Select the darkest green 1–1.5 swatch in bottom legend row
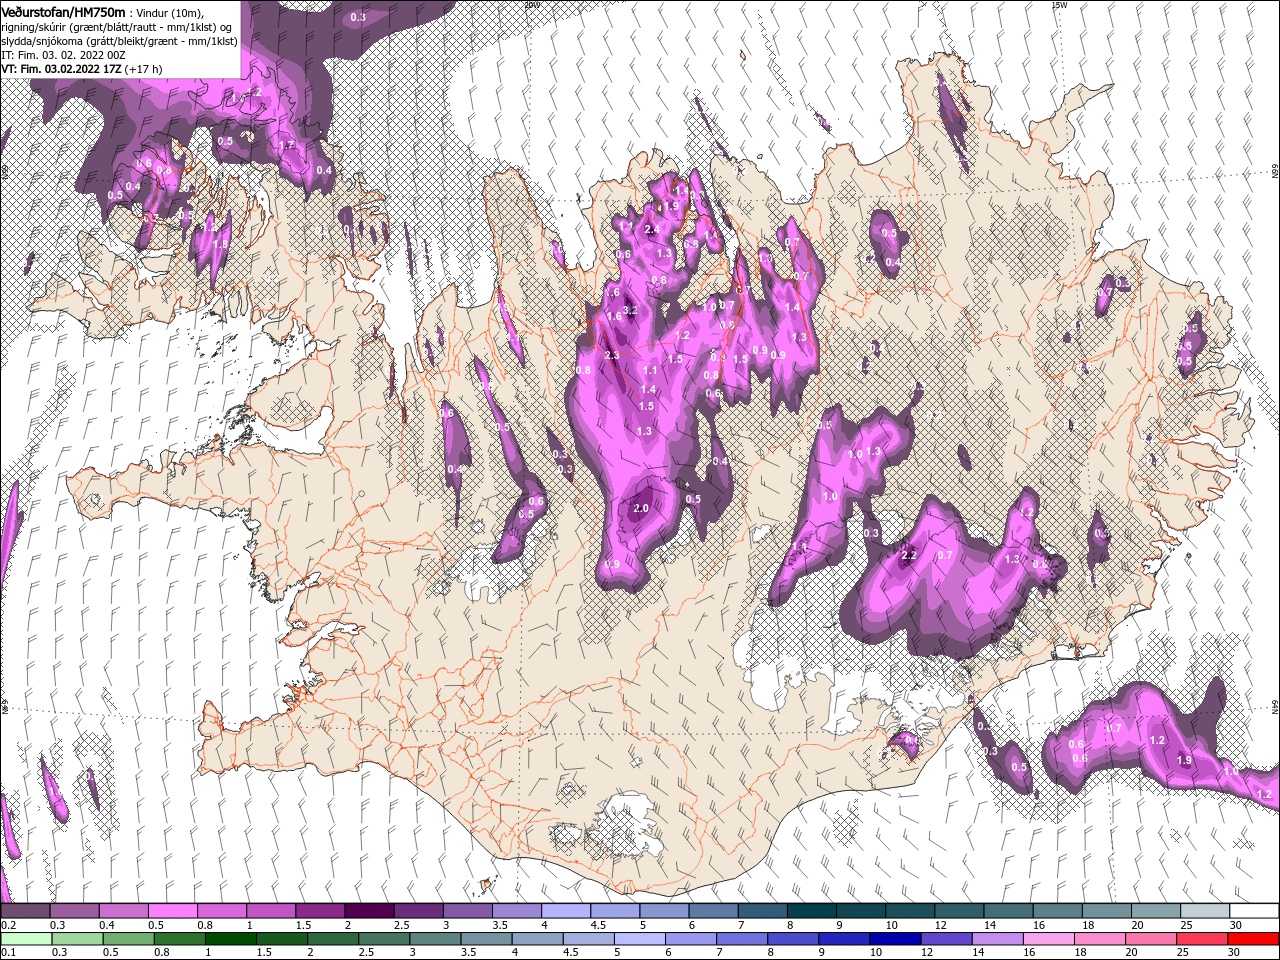The width and height of the screenshot is (1280, 960). (231, 939)
